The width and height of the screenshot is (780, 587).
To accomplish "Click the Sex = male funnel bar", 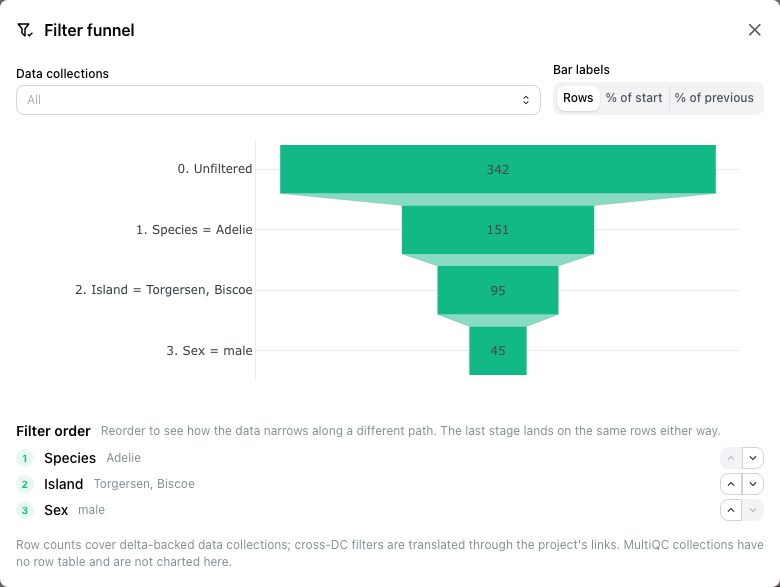I will point(497,351).
